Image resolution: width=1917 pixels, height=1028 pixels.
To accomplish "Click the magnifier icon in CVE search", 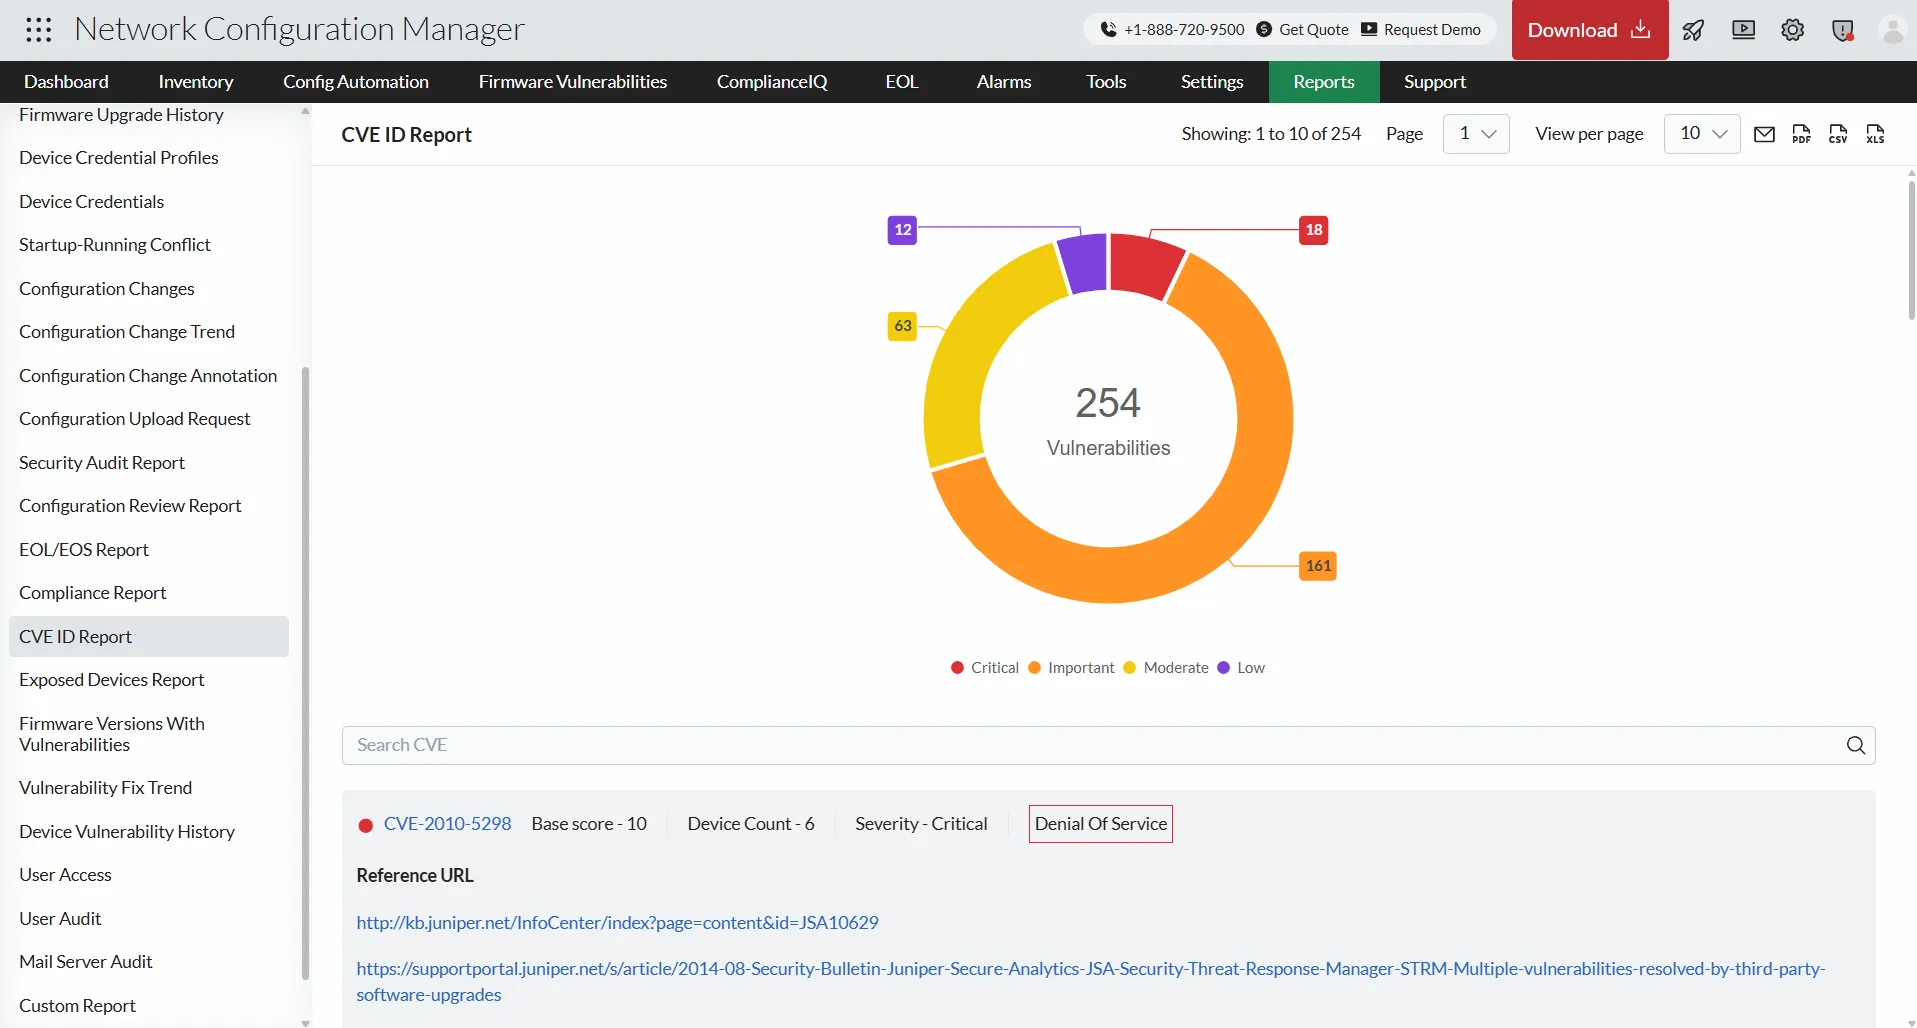I will click(1855, 745).
